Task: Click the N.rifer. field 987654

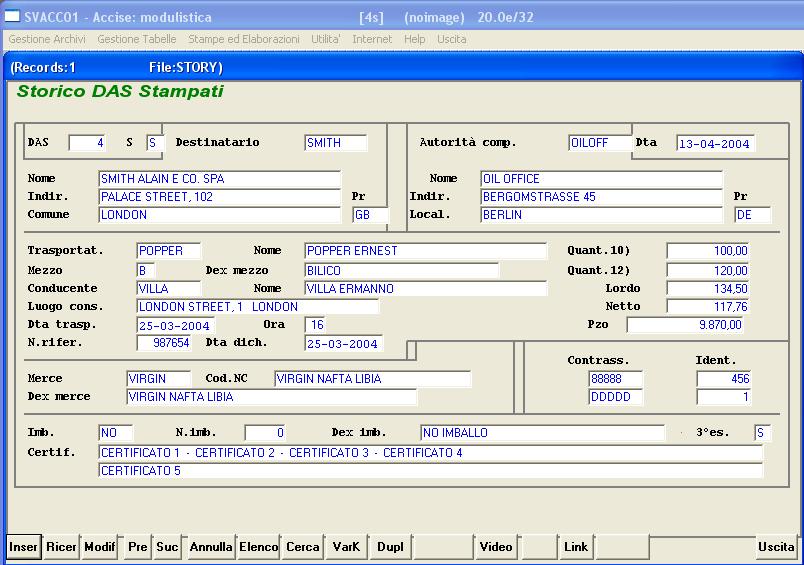Action: click(164, 343)
